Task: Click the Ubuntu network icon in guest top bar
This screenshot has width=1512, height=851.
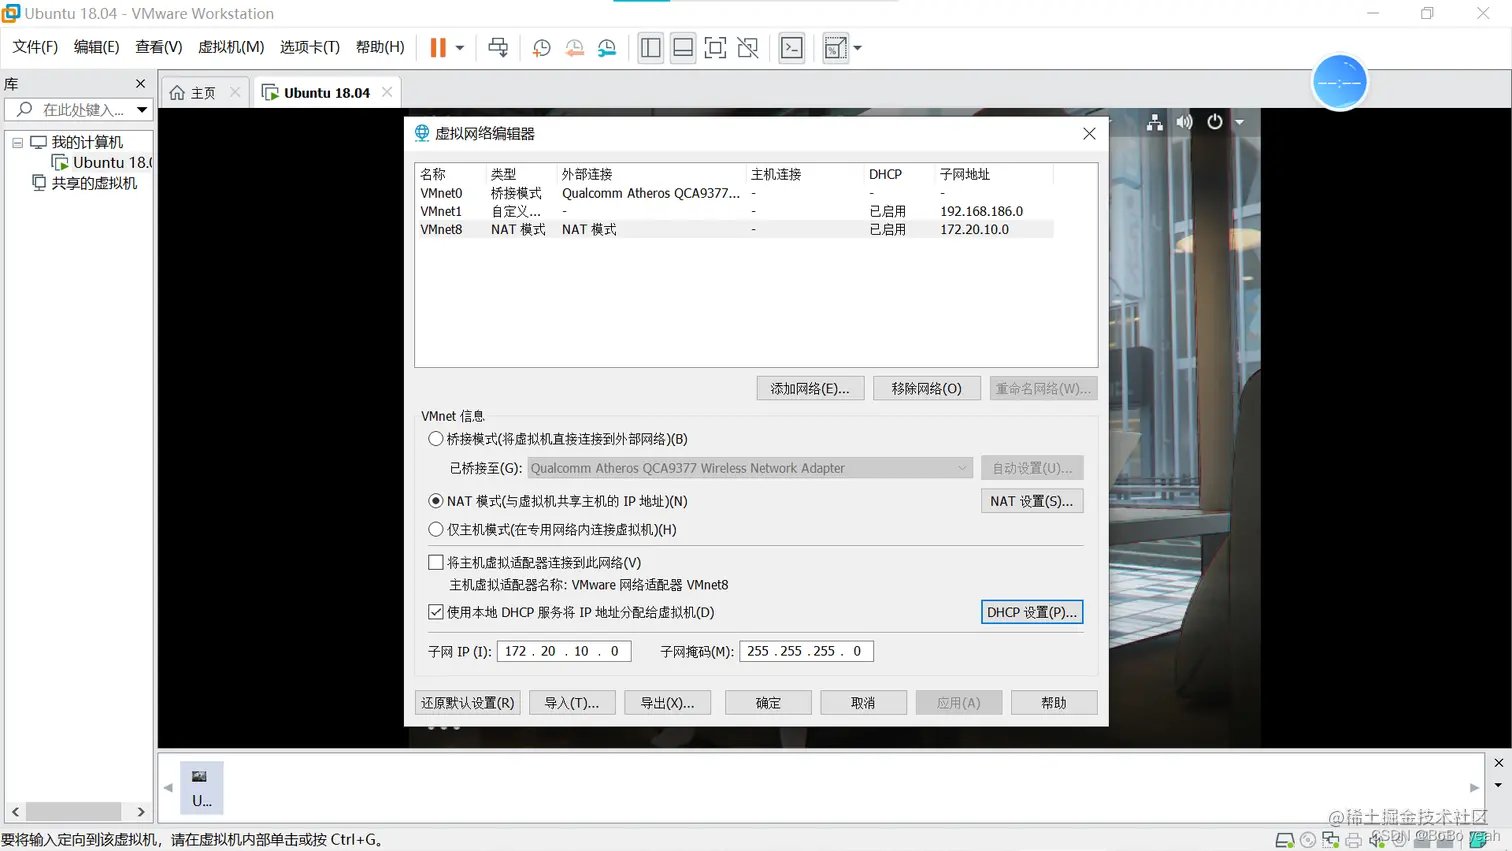Action: (1155, 122)
